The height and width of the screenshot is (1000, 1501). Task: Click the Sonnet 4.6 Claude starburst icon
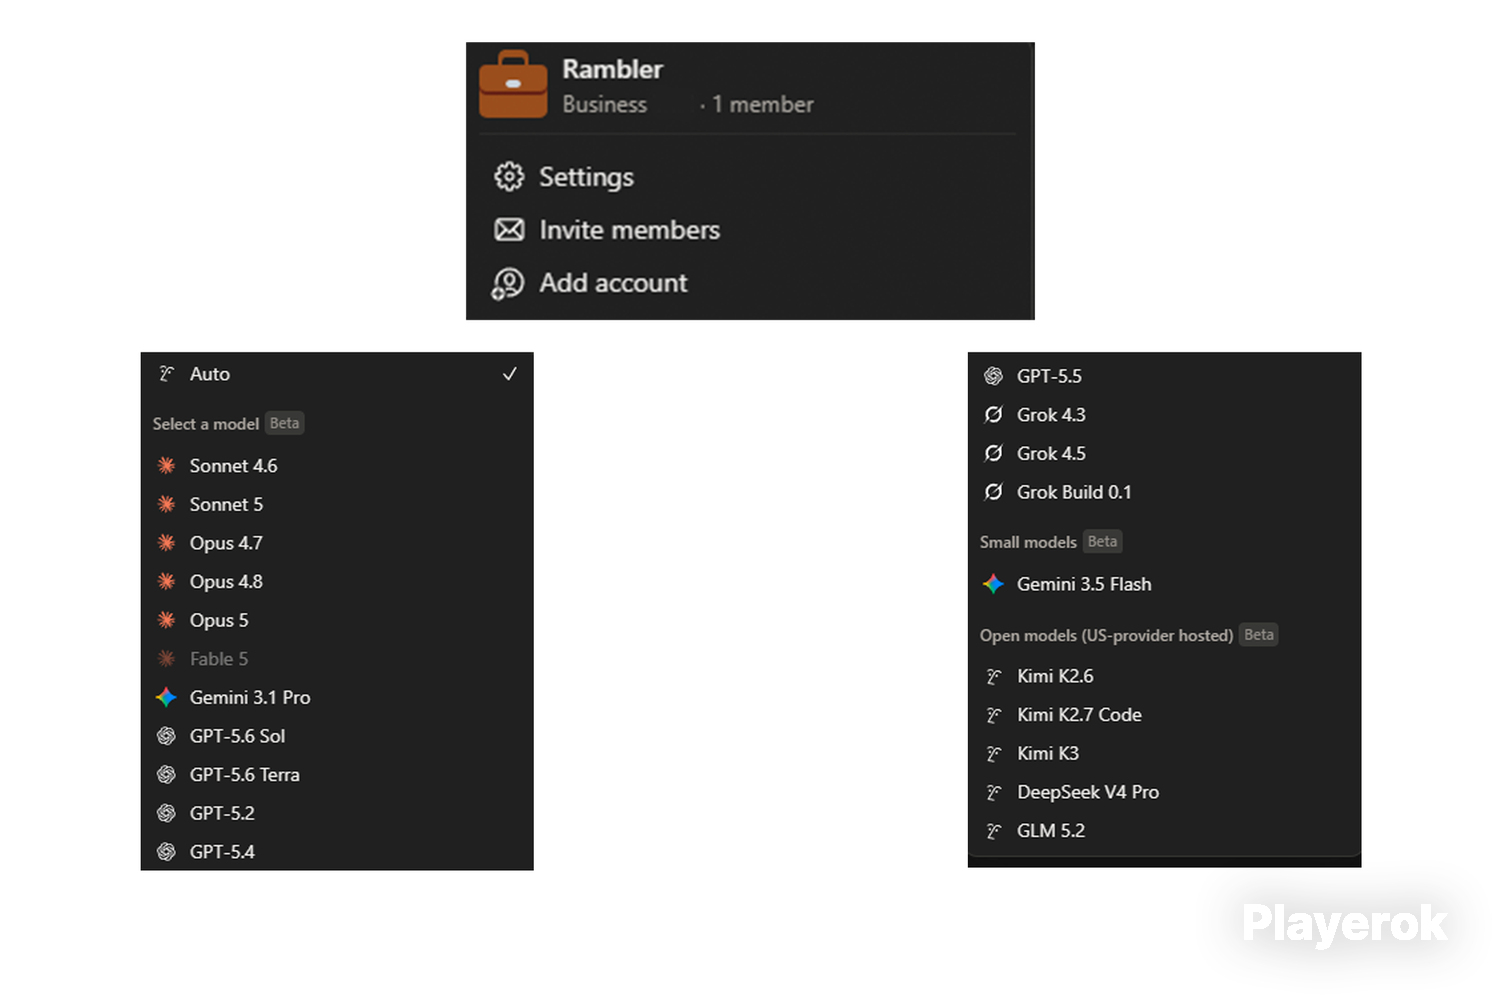click(167, 465)
